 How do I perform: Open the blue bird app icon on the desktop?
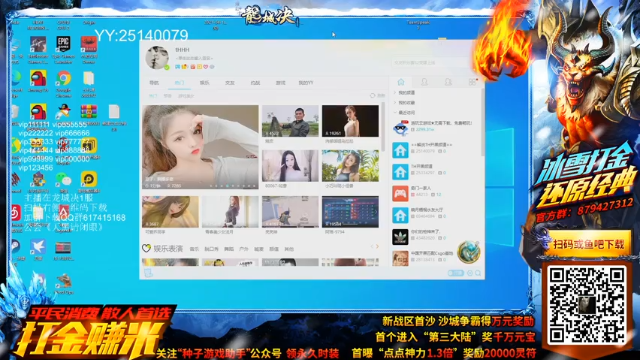38,247
